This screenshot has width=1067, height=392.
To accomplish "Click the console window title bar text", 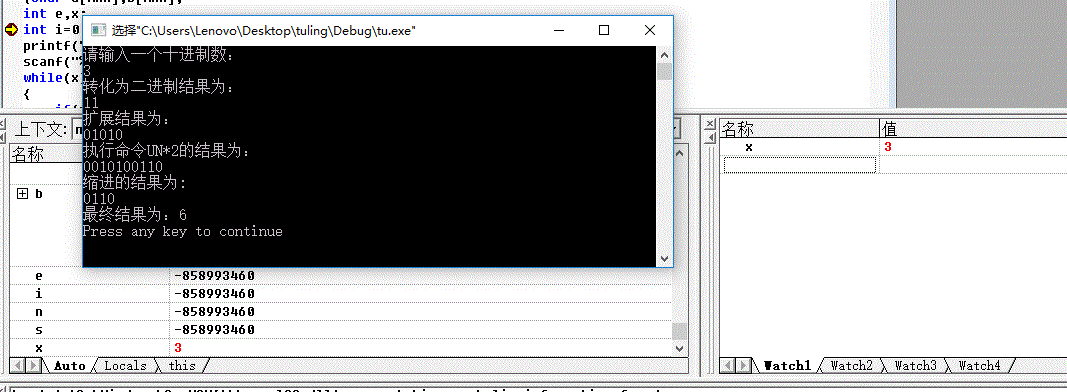I will pos(263,31).
